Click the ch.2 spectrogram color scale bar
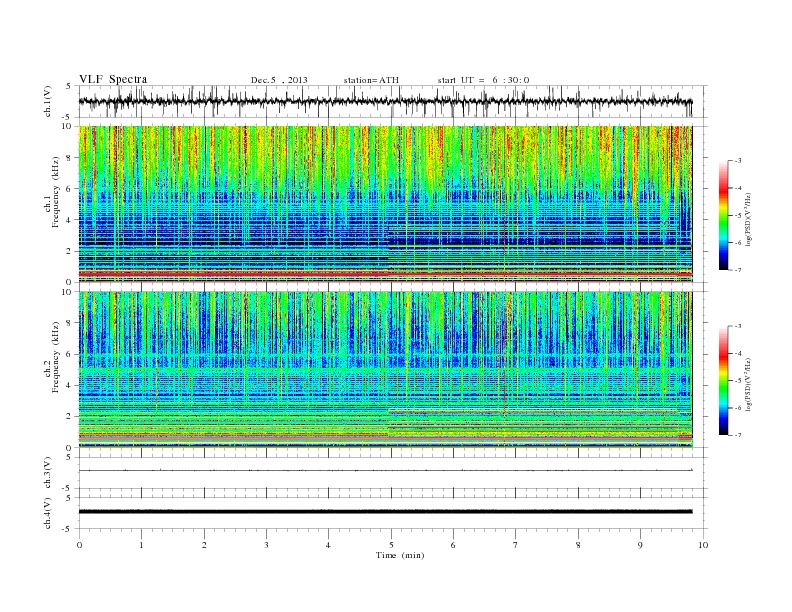 pos(723,381)
